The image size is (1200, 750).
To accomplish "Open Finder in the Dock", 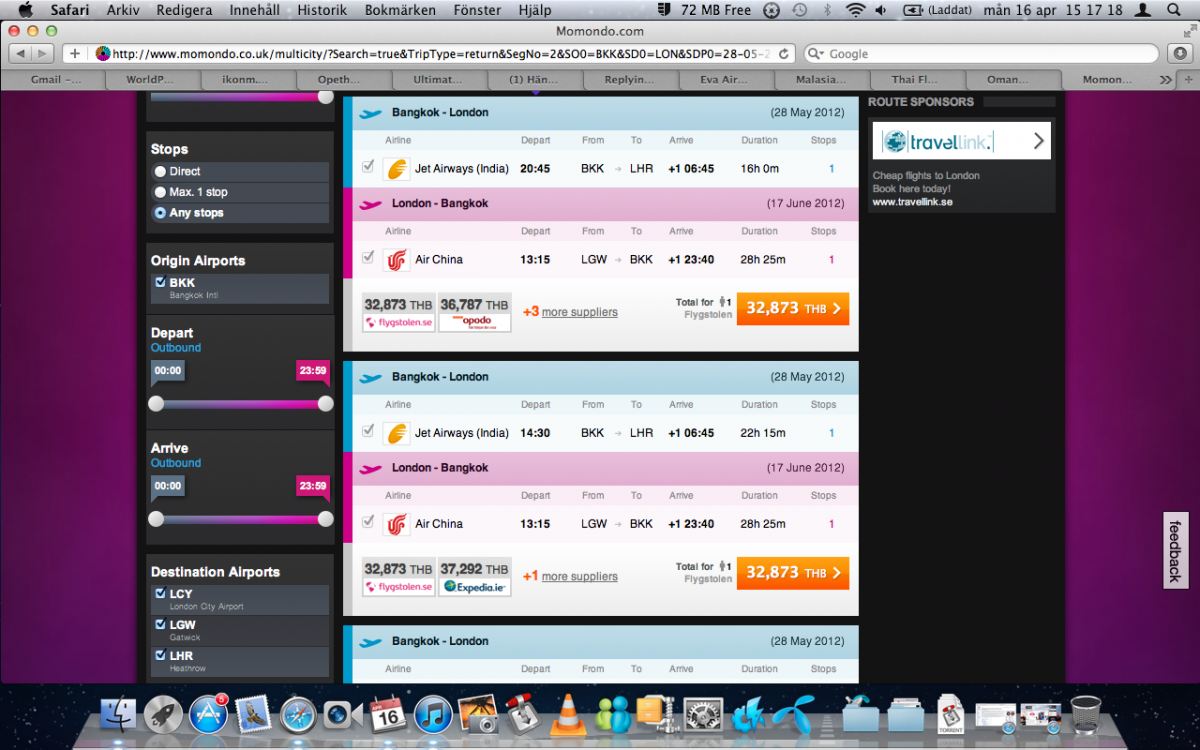I will click(x=118, y=714).
